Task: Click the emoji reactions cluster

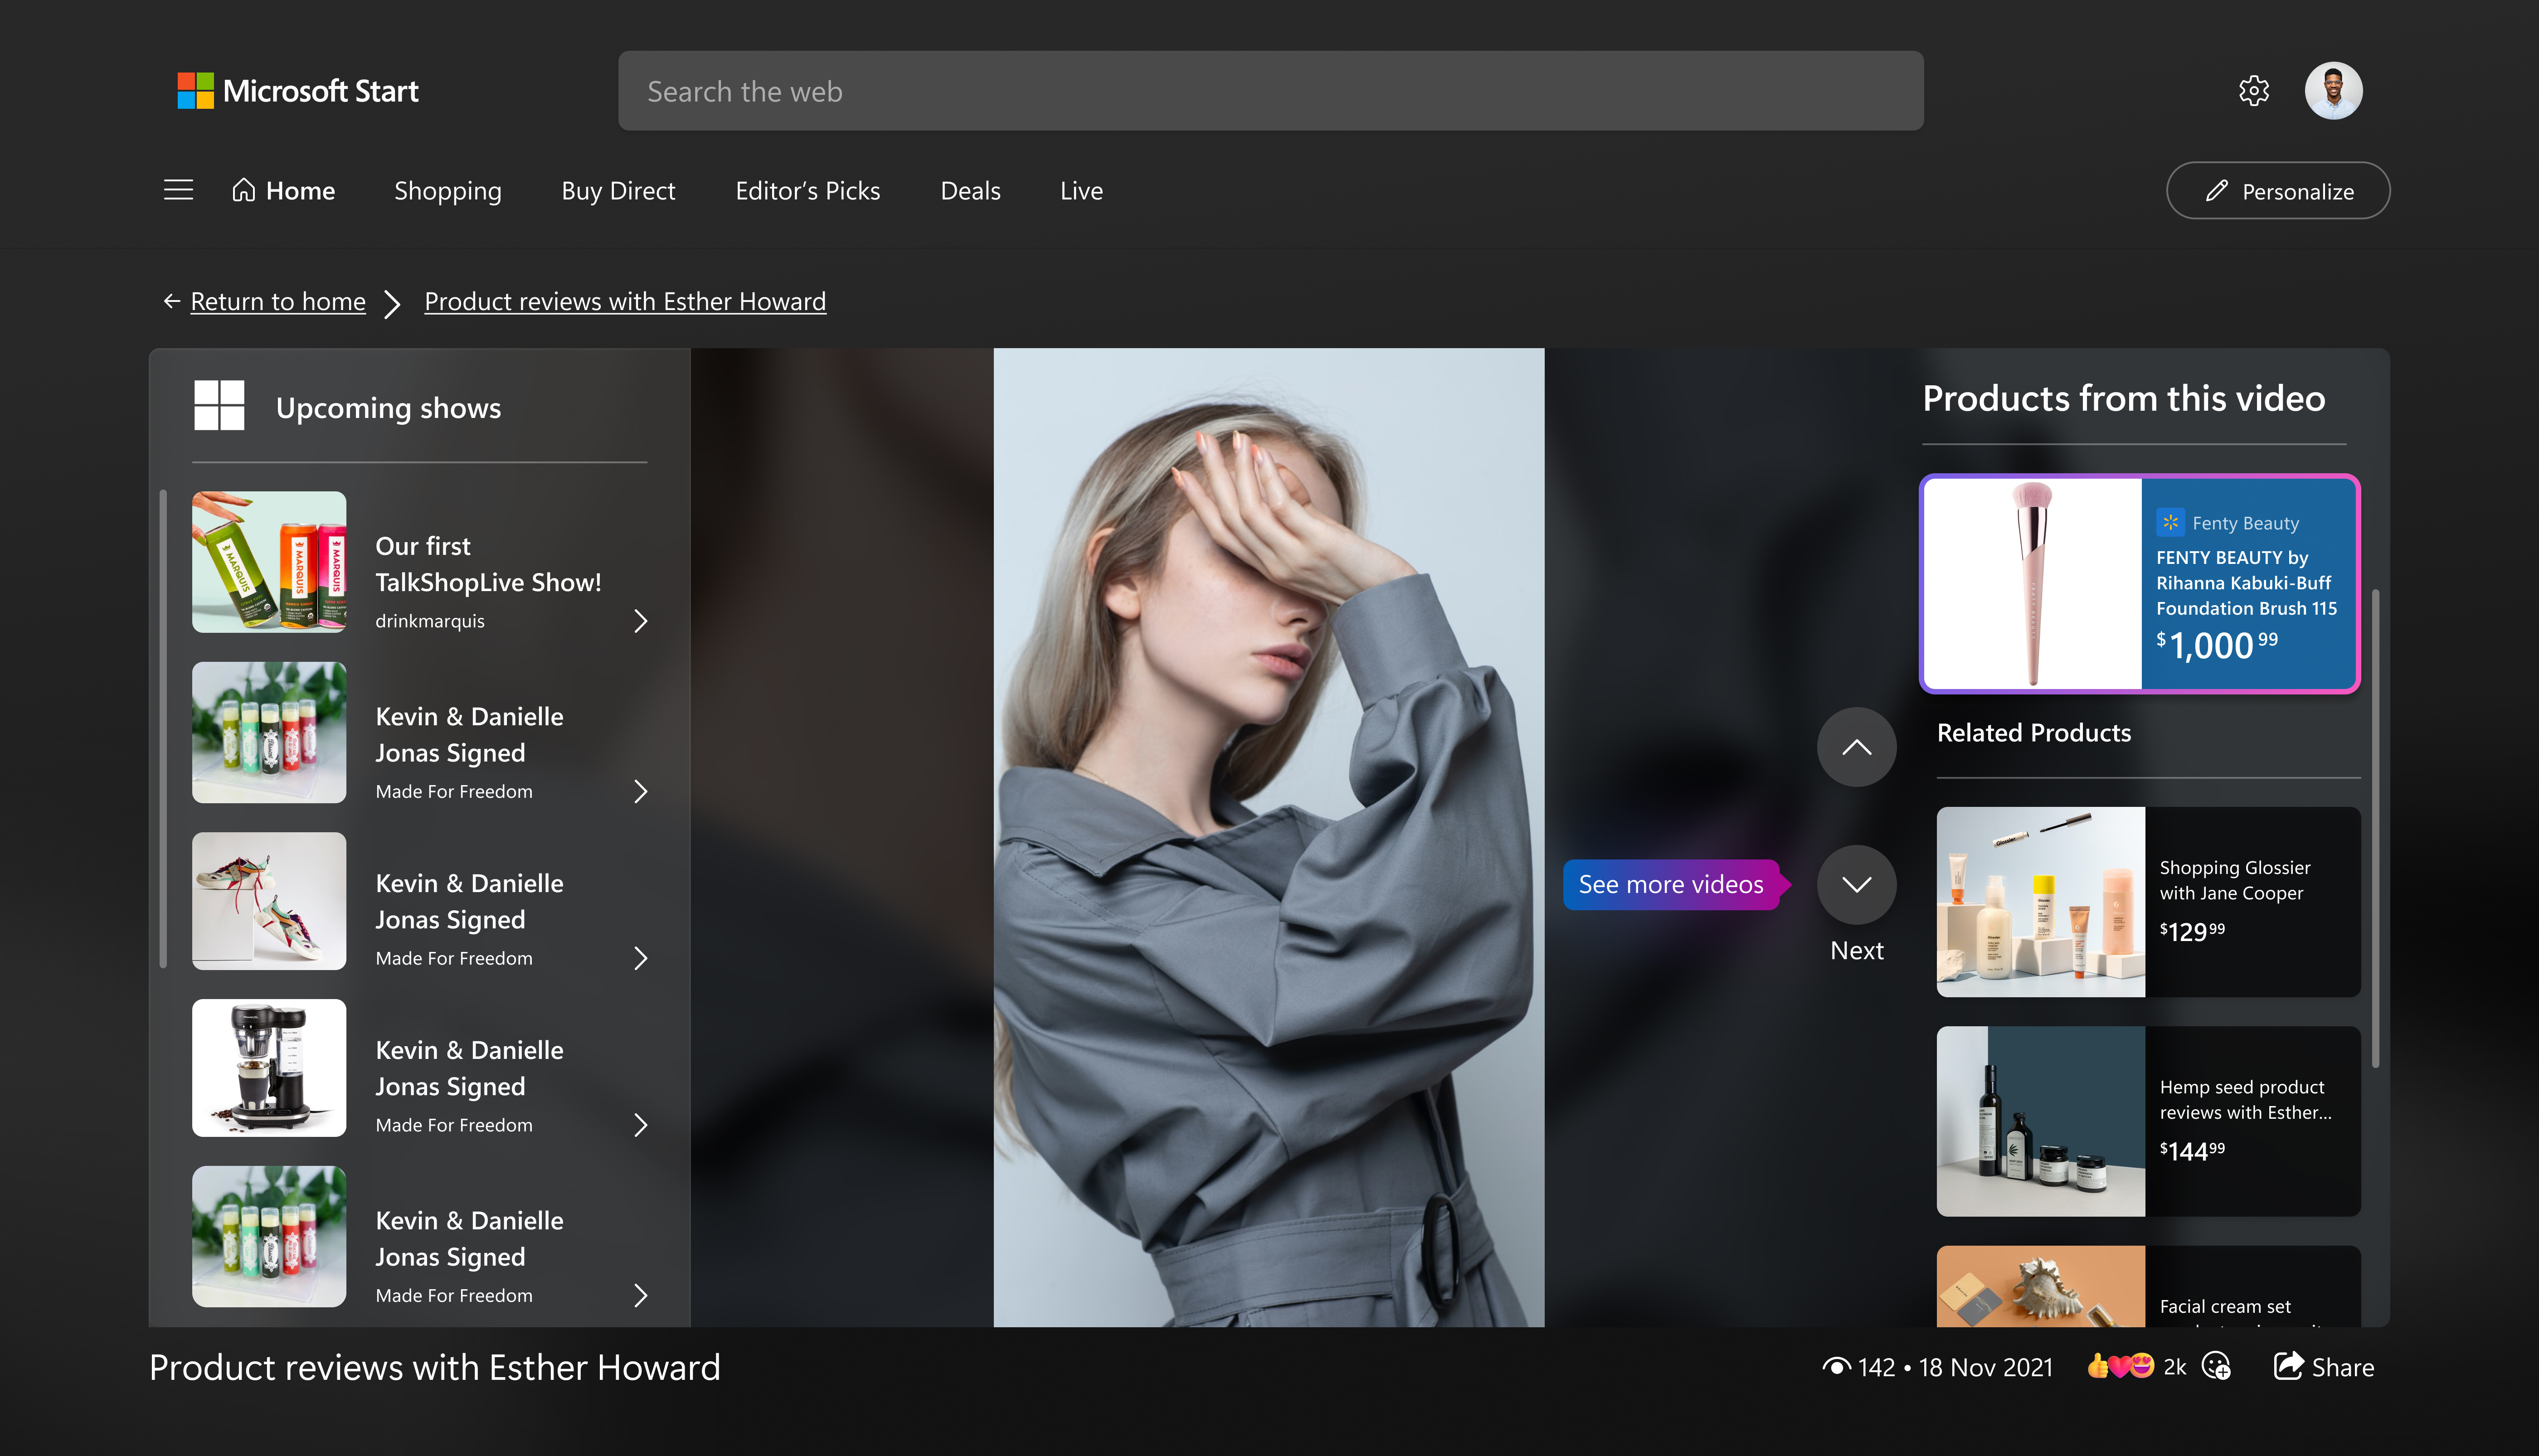Action: point(2120,1366)
